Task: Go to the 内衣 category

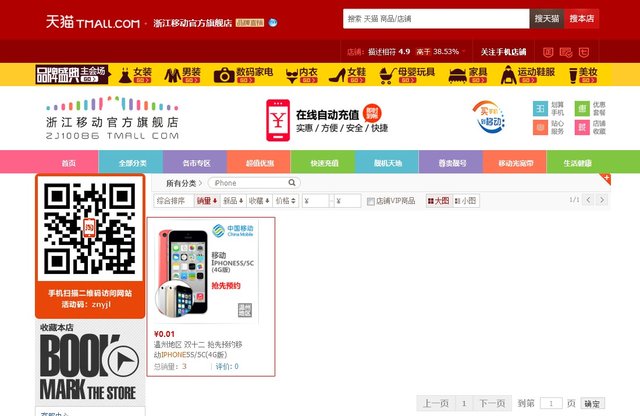Action: tap(301, 75)
